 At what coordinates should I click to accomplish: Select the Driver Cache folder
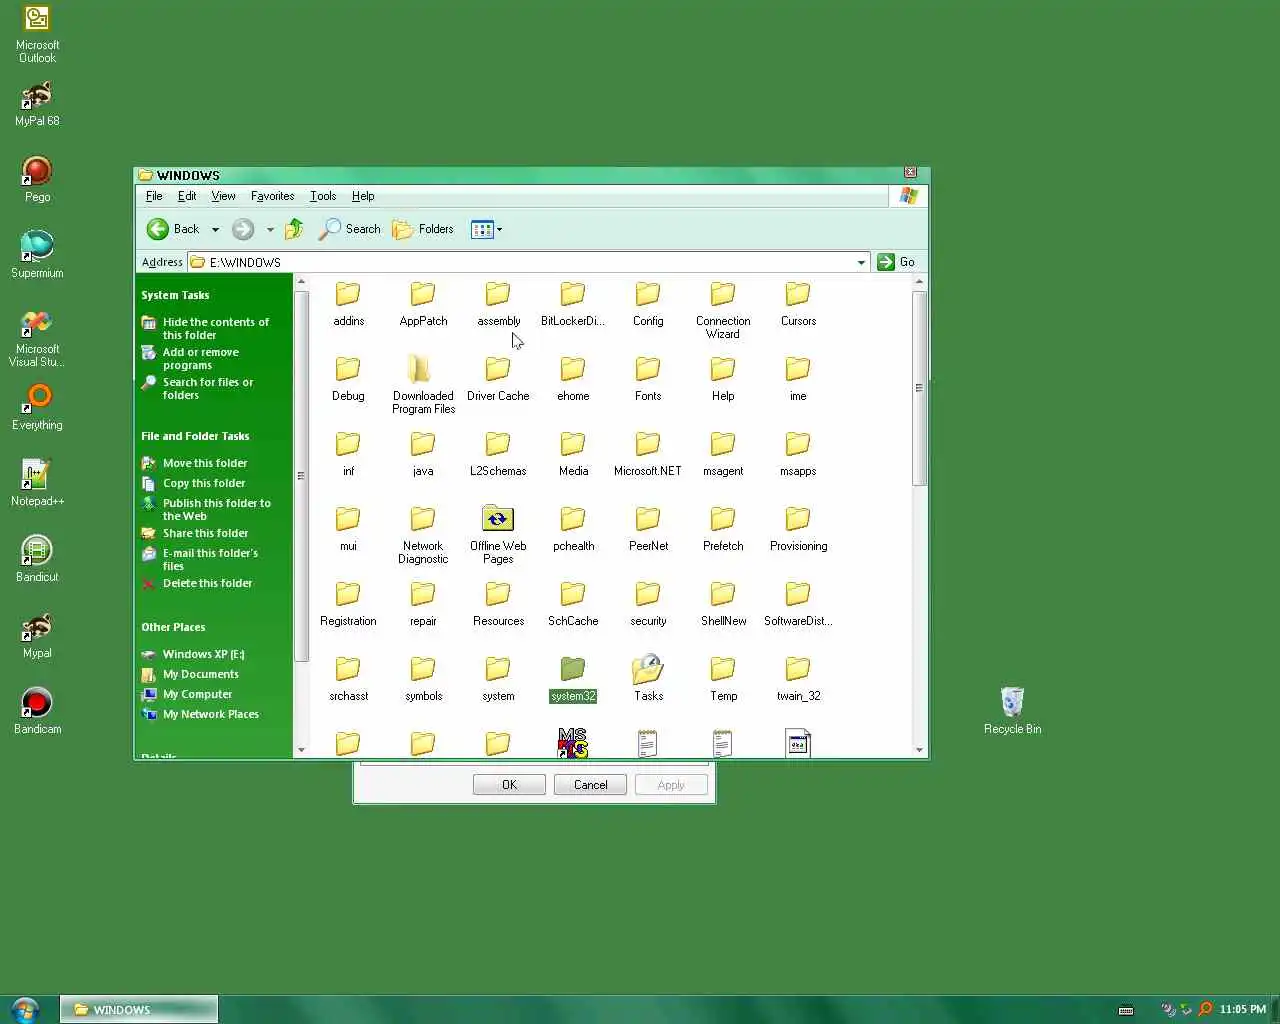point(498,379)
